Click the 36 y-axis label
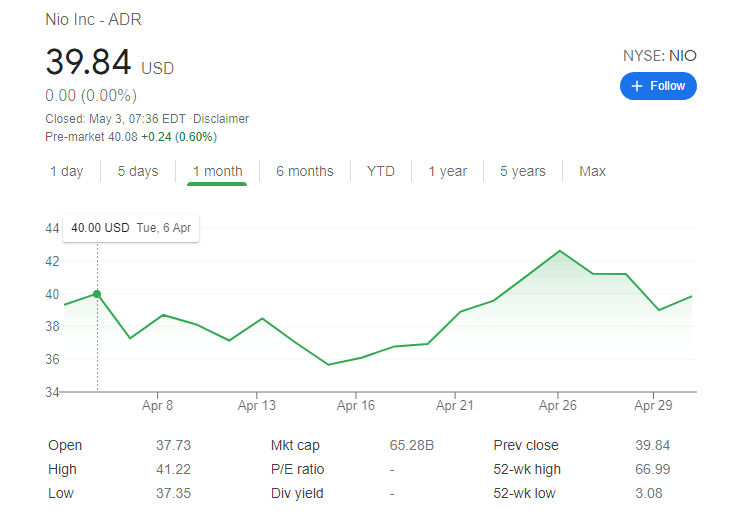Viewport: 737px width, 520px height. (x=52, y=359)
